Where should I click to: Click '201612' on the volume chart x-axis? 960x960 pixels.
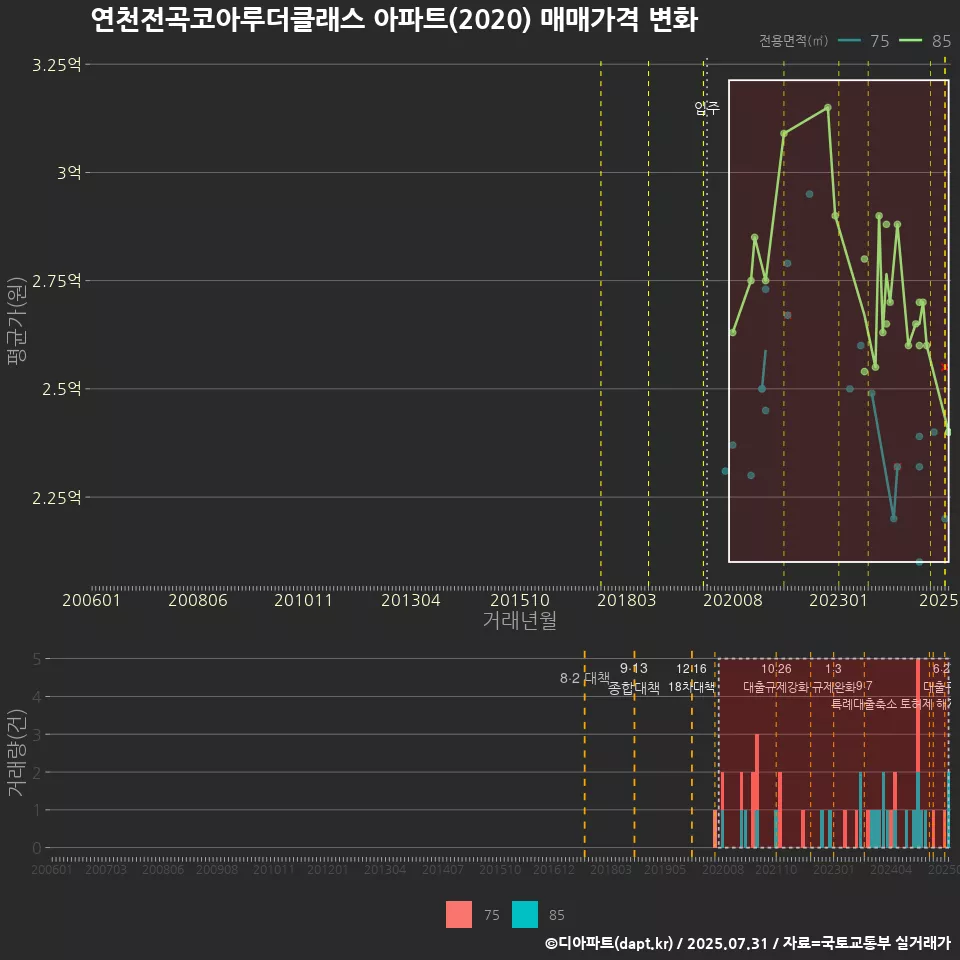point(554,869)
